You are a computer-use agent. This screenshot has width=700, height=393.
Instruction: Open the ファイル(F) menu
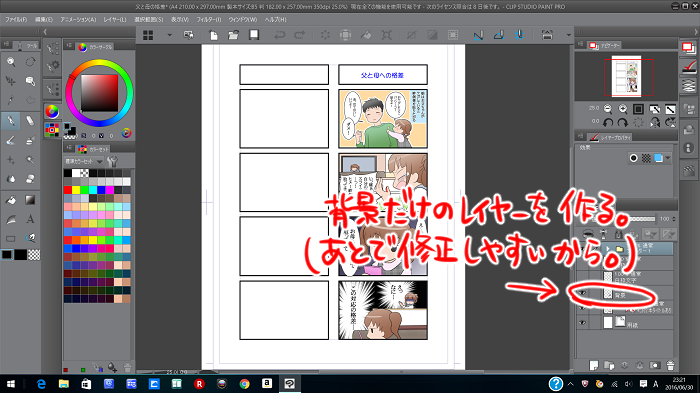click(16, 20)
